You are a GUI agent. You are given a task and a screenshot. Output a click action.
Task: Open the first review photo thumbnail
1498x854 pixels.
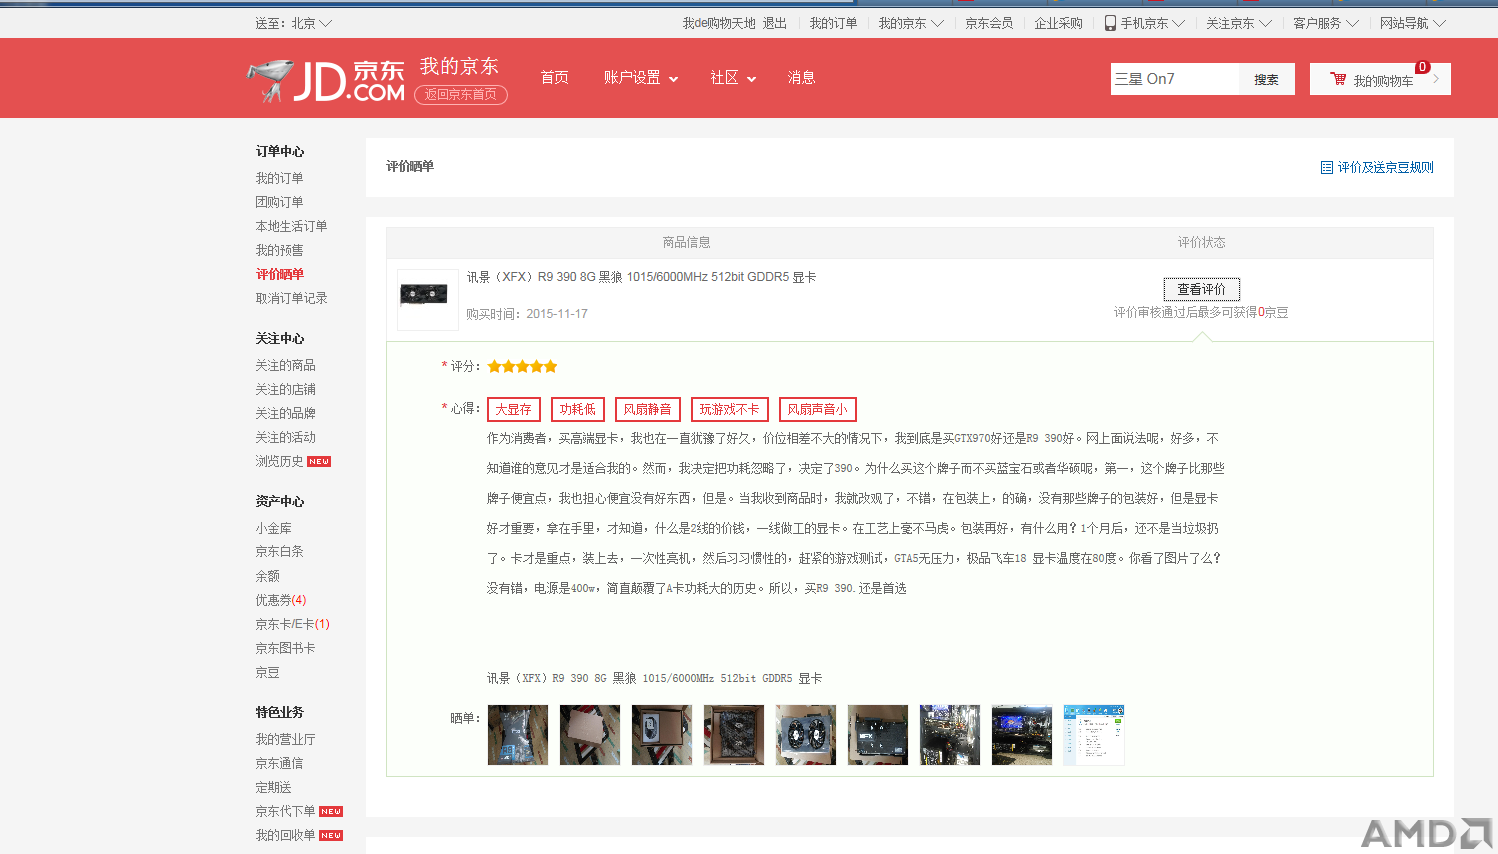[x=518, y=735]
